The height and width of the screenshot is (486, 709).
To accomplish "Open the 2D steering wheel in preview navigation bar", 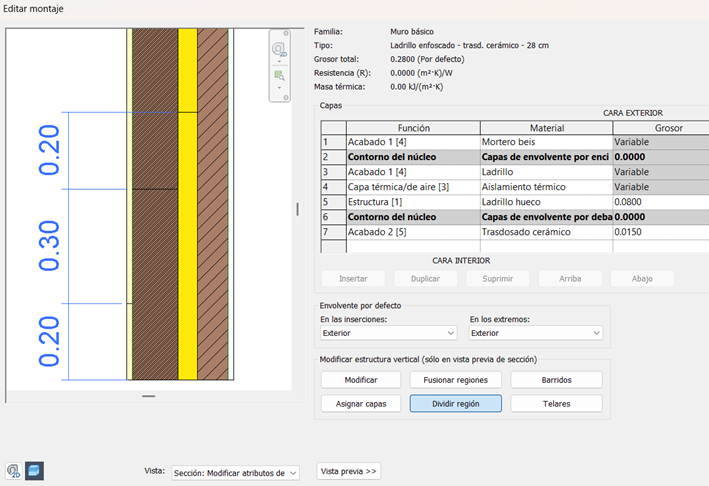I will point(279,48).
